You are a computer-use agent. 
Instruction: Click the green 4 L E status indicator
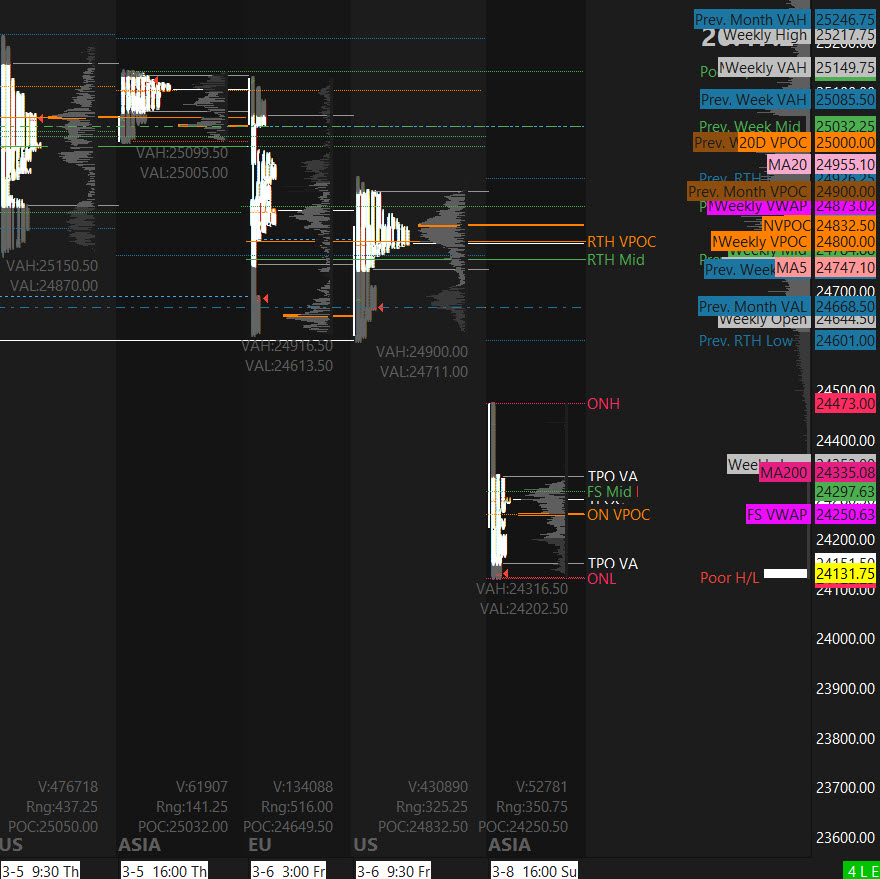coord(861,870)
